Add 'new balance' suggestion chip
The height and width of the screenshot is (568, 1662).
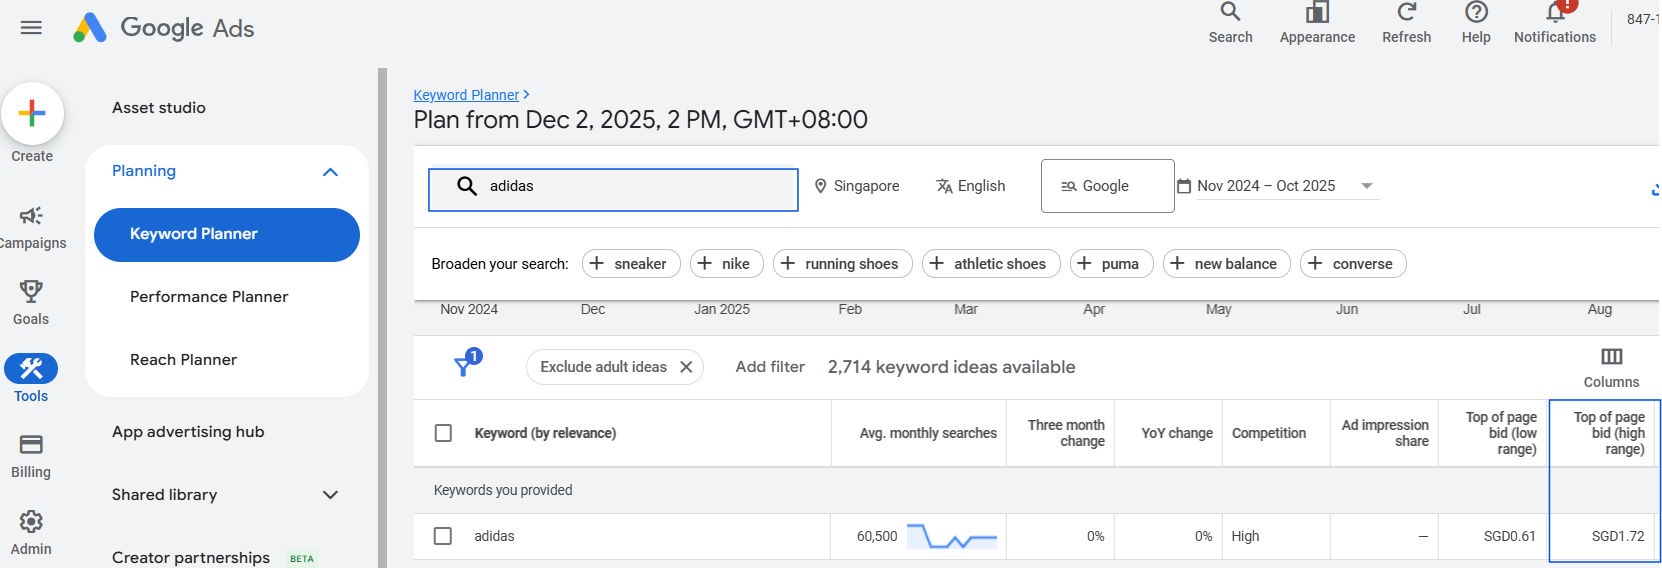pyautogui.click(x=1227, y=264)
